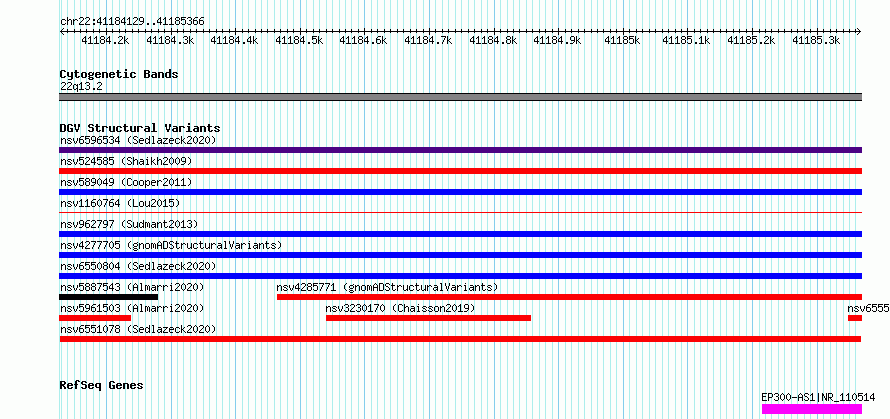Screen dimensions: 890x419
Task: Click the 41184.5k ruler tick label
Action: [299, 41]
